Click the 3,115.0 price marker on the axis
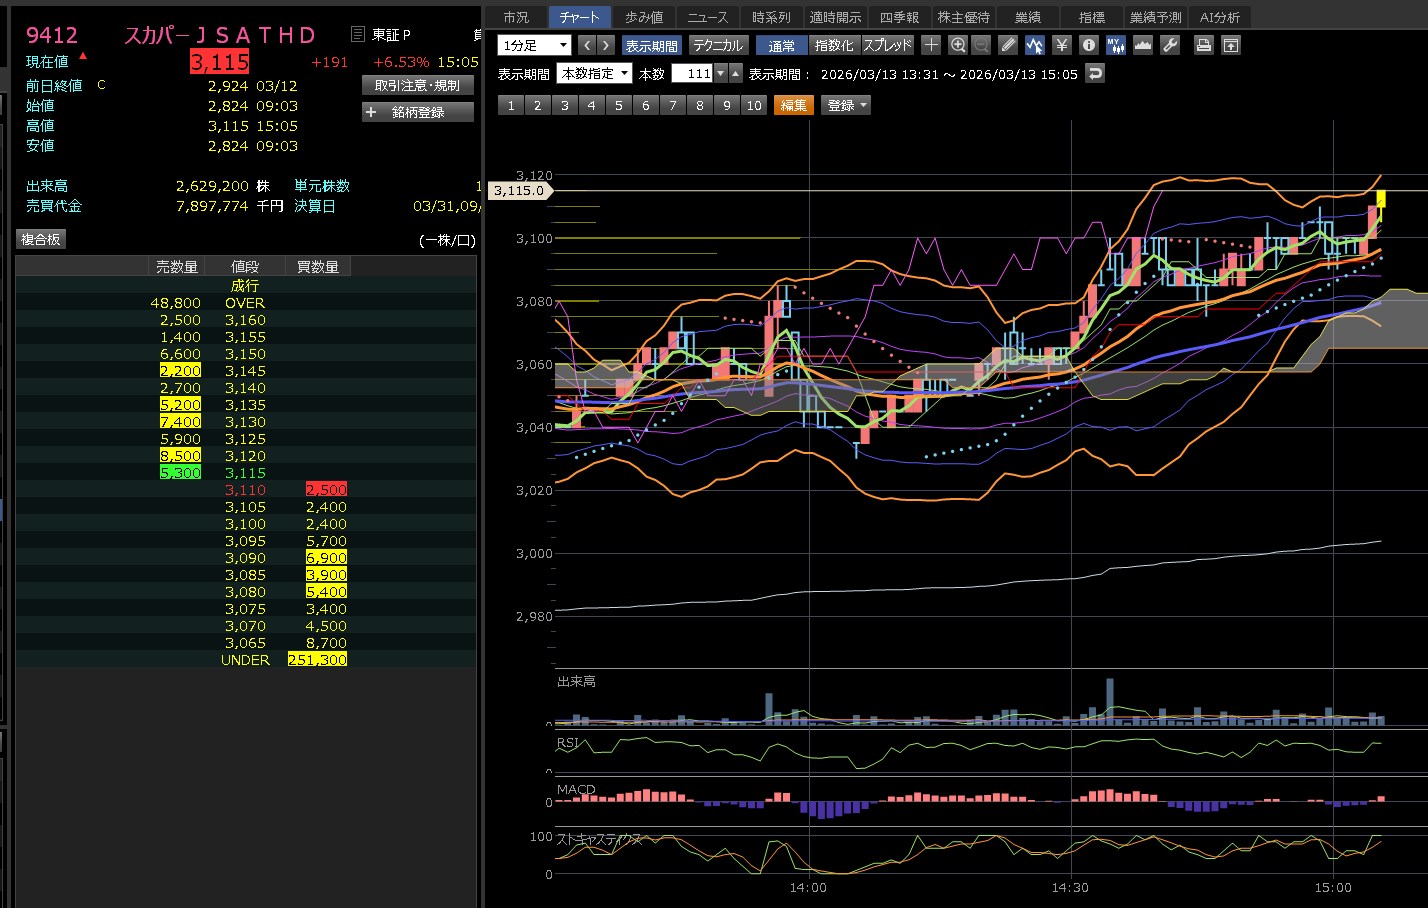The image size is (1428, 908). point(519,191)
